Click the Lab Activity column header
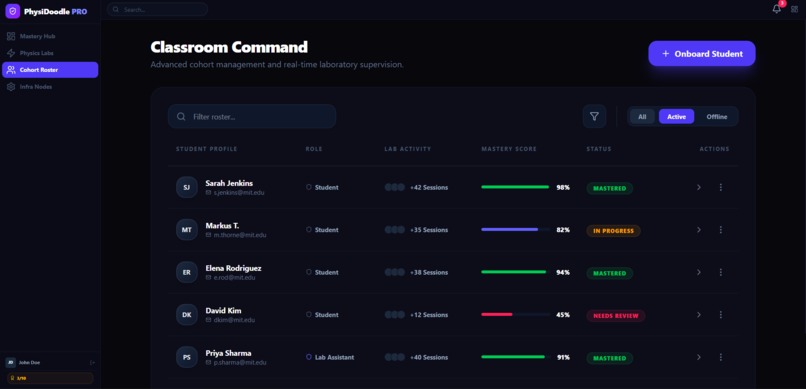Screen dimensions: 806x389 408,149
